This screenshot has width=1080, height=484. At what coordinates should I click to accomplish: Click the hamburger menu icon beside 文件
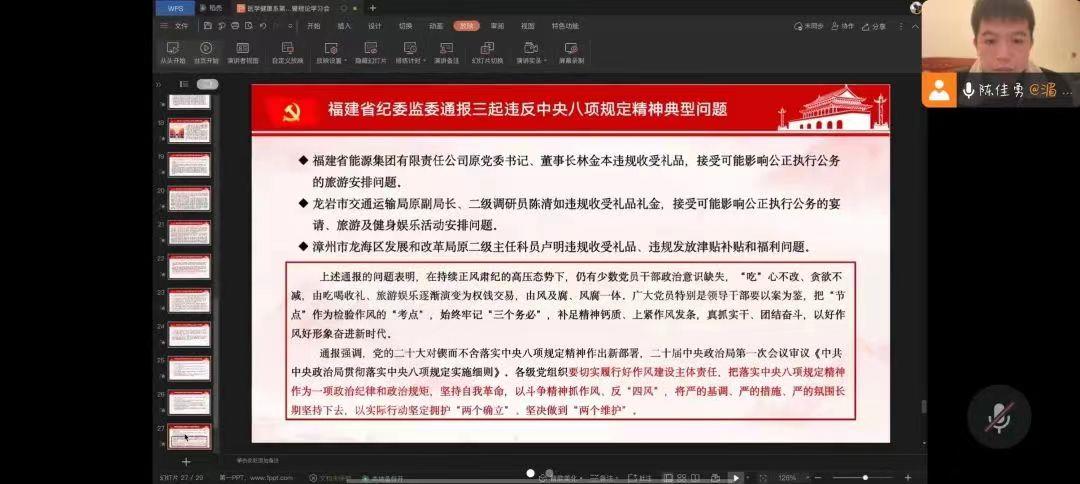pos(164,26)
